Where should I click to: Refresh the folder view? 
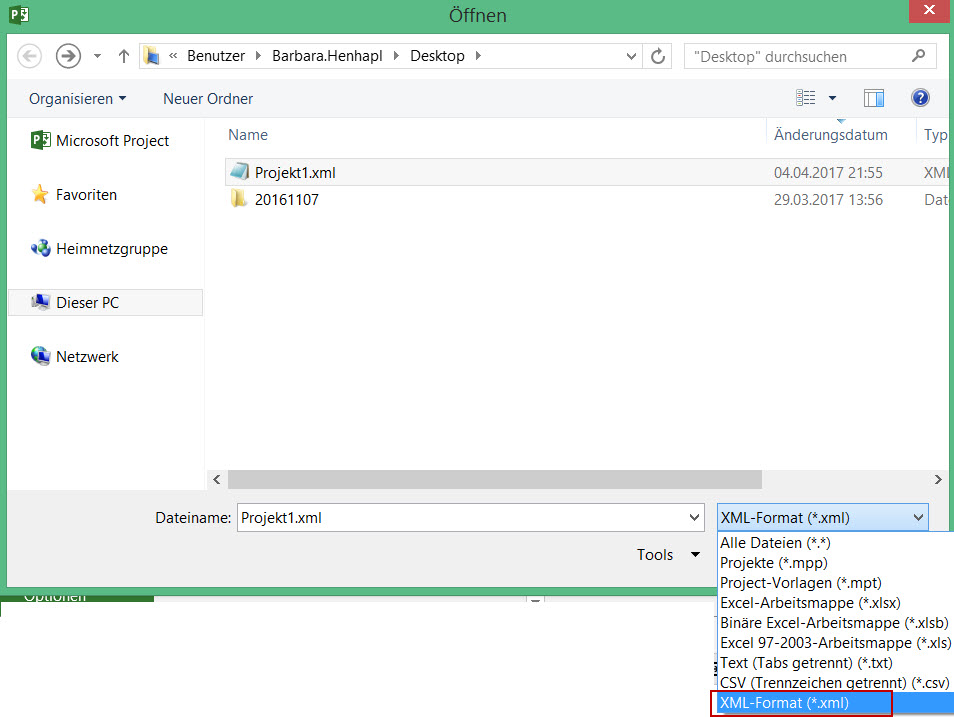click(x=658, y=56)
